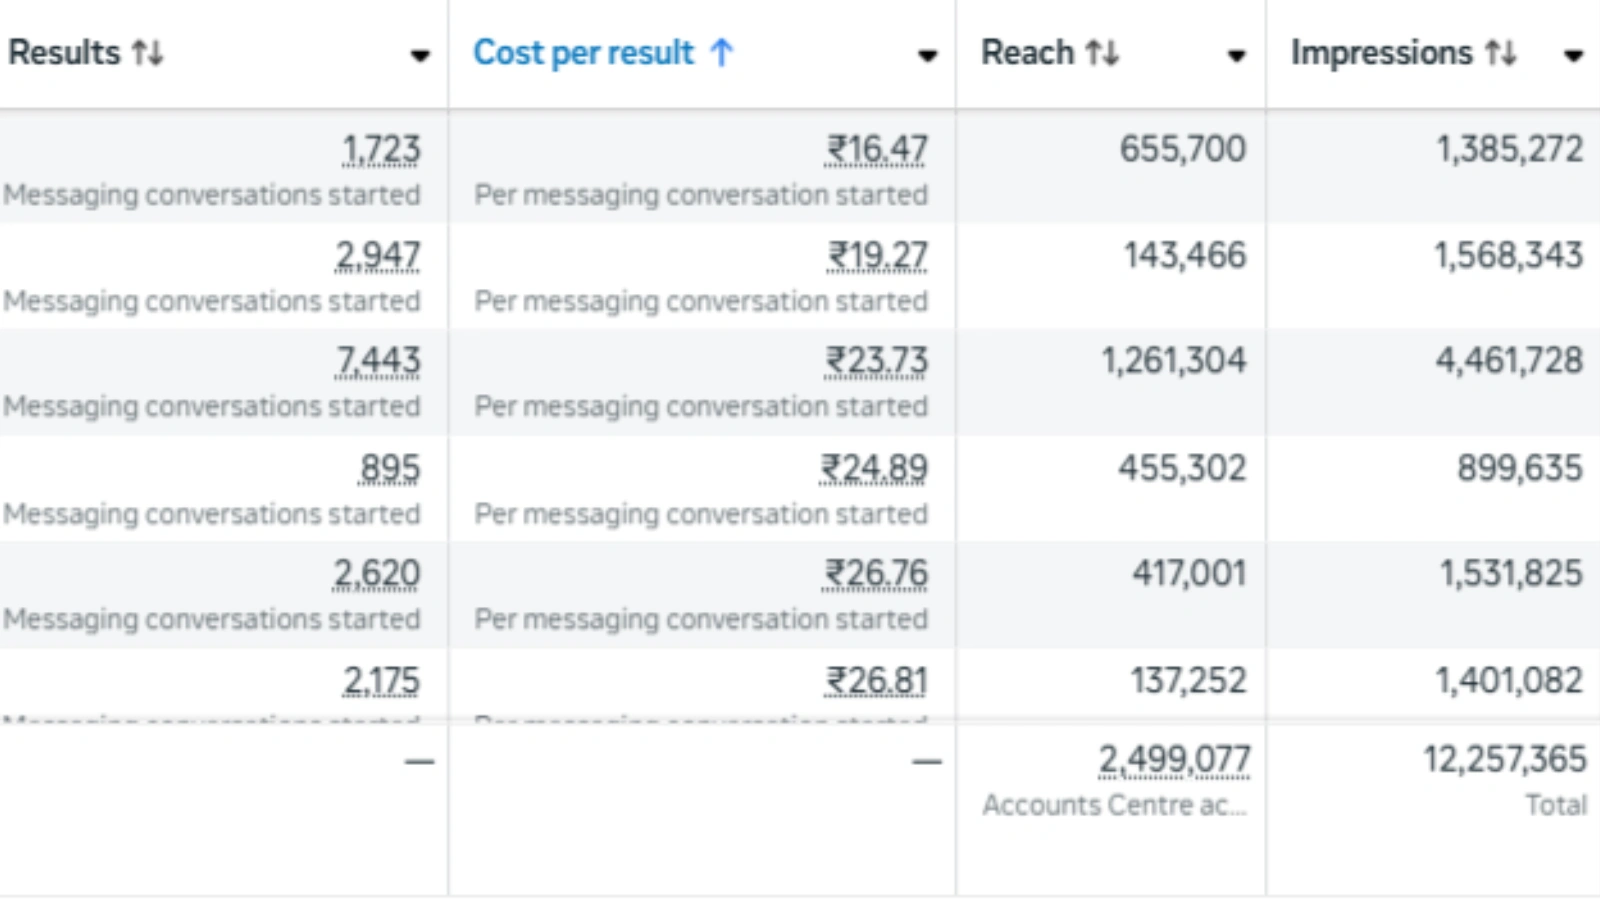
Task: Expand the Reach column dropdown arrow
Action: (1237, 56)
